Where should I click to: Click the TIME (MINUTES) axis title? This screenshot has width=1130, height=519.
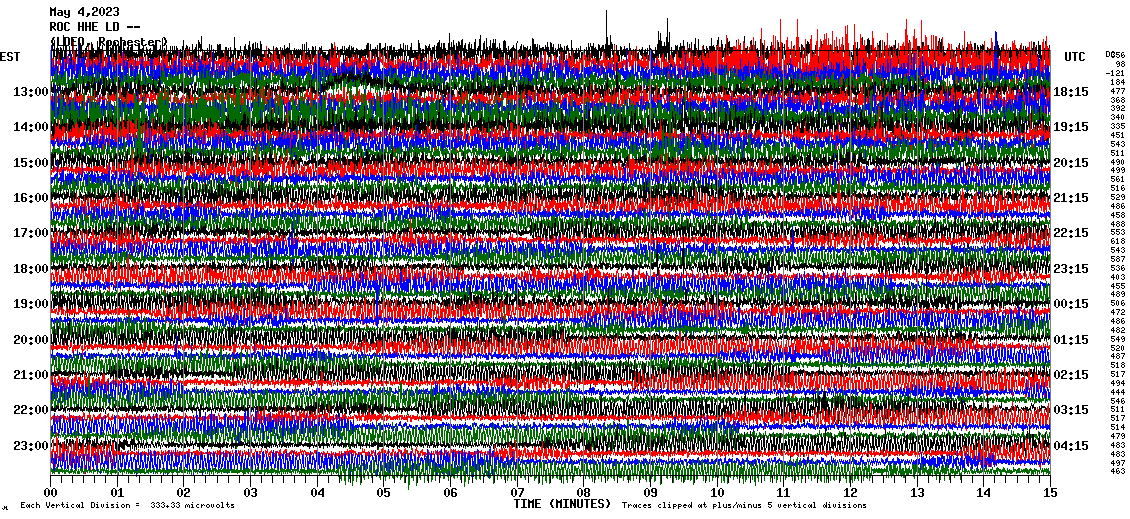[x=562, y=504]
